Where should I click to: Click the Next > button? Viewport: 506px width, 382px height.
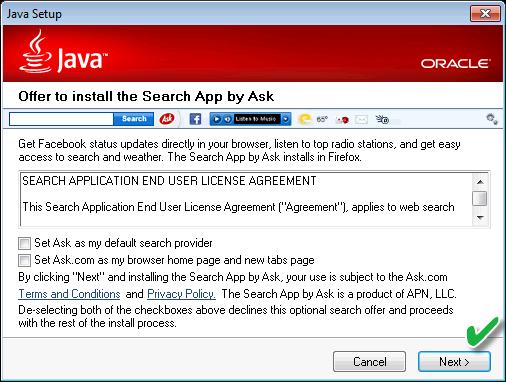[454, 362]
